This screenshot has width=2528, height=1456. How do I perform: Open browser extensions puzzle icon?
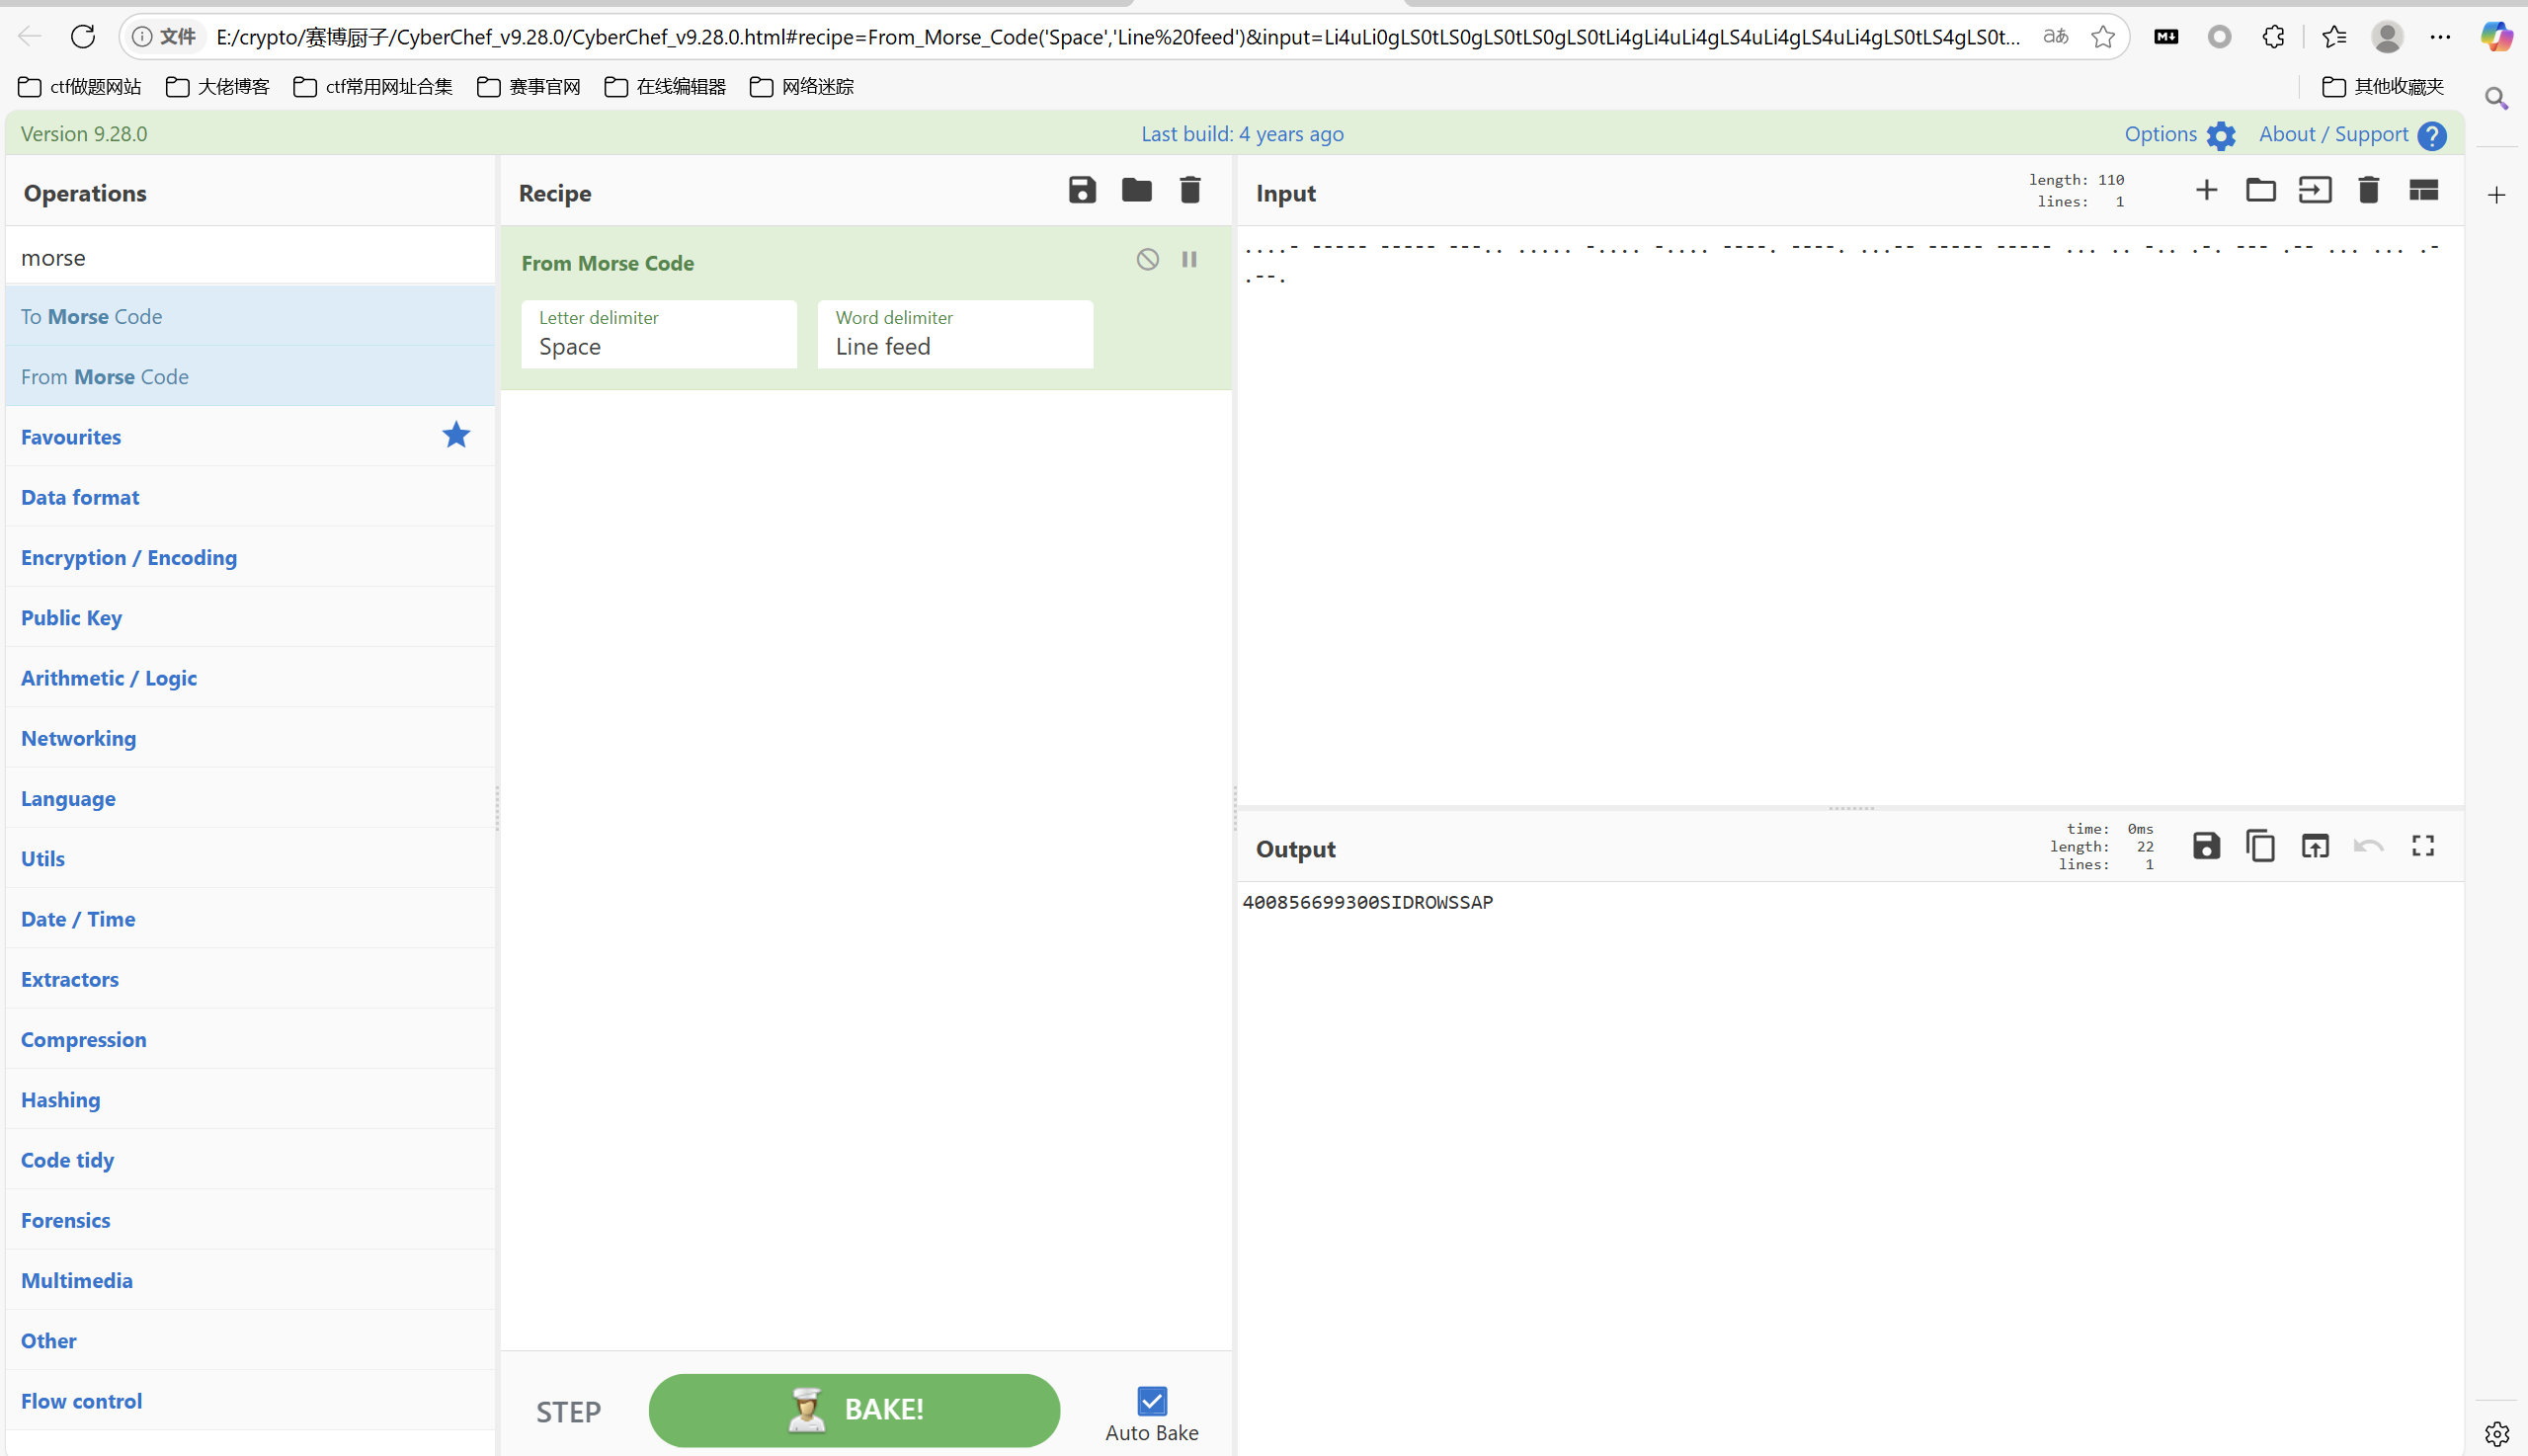point(2274,37)
